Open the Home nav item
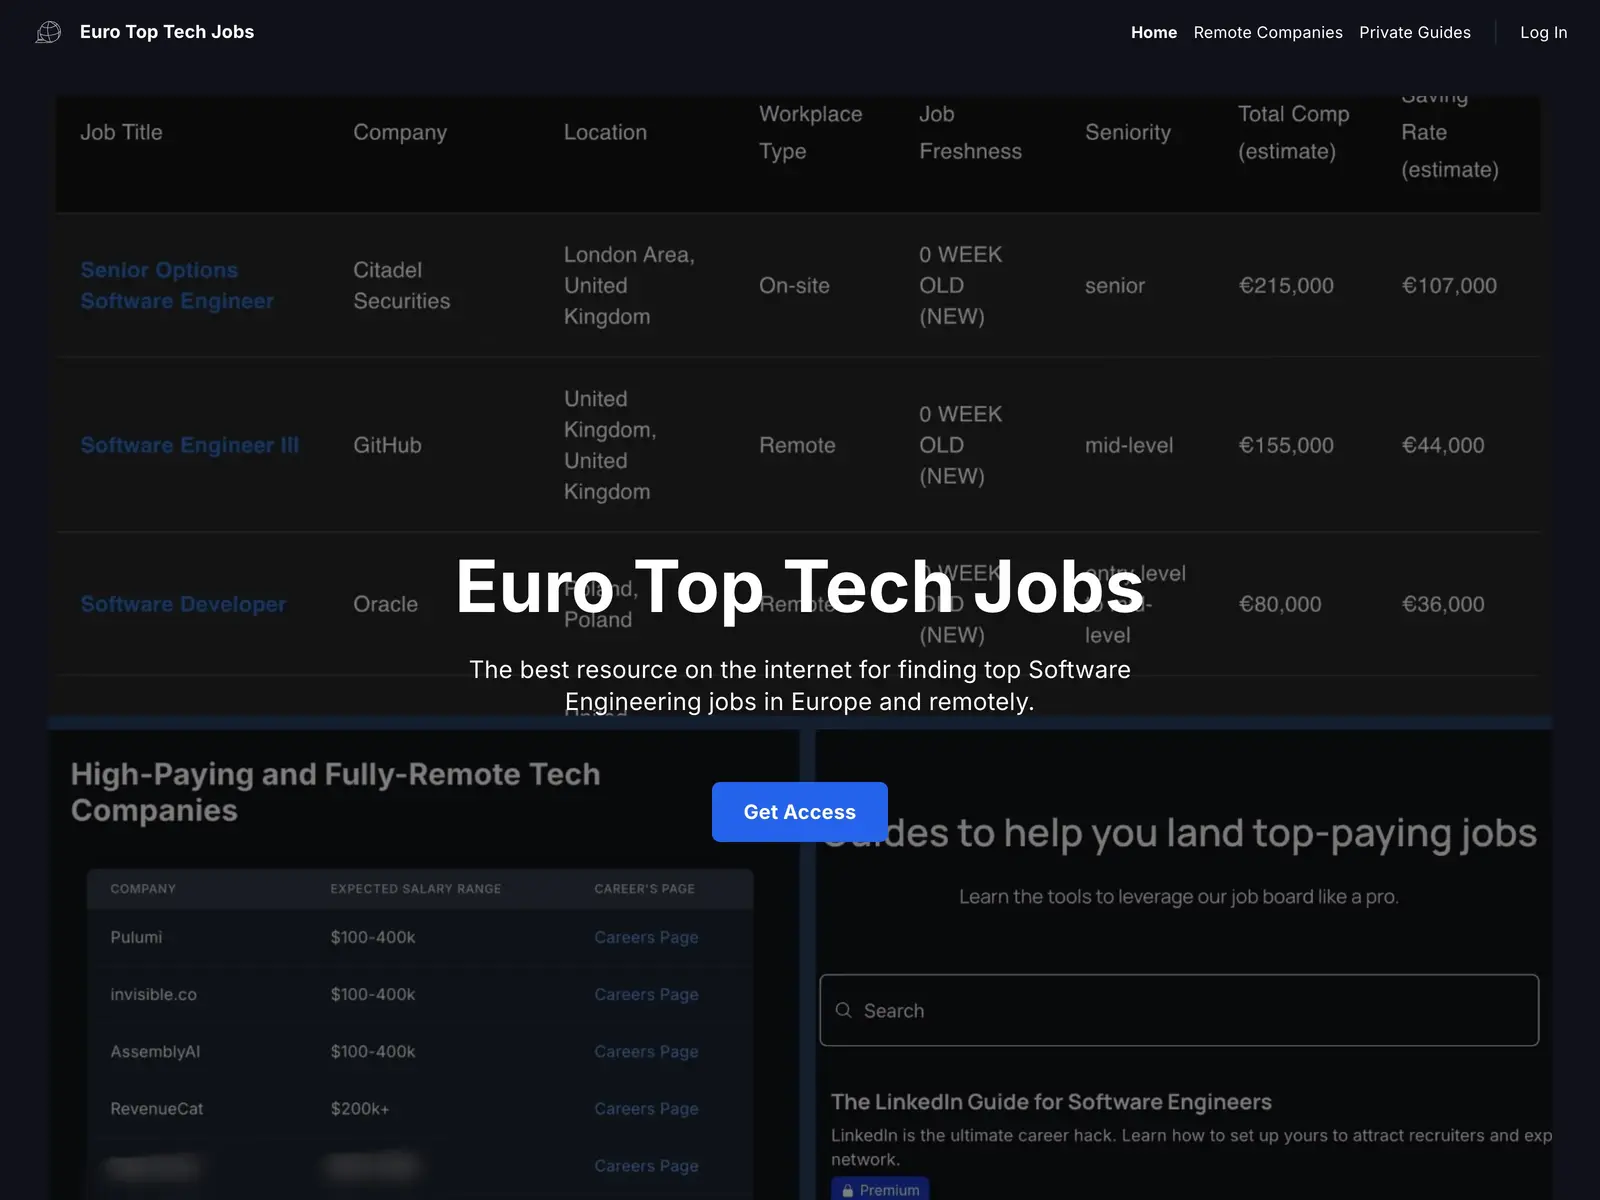Screen dimensions: 1600x1200 point(1153,32)
